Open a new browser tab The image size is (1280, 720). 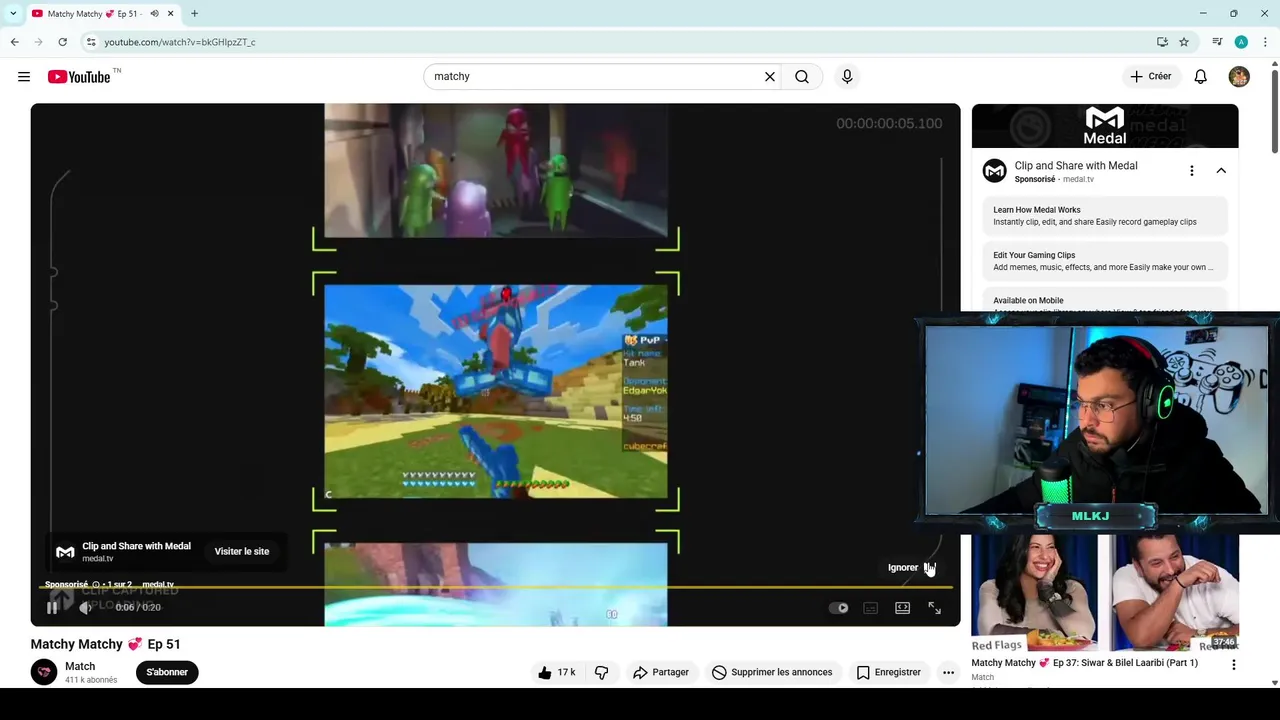click(194, 13)
